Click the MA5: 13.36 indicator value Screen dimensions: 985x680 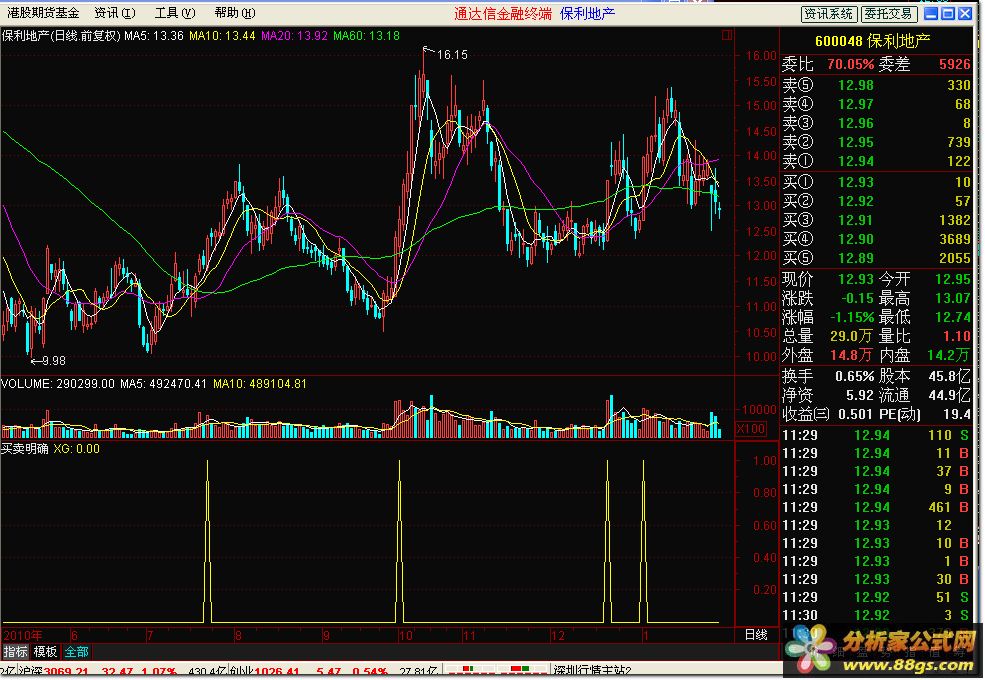(154, 36)
